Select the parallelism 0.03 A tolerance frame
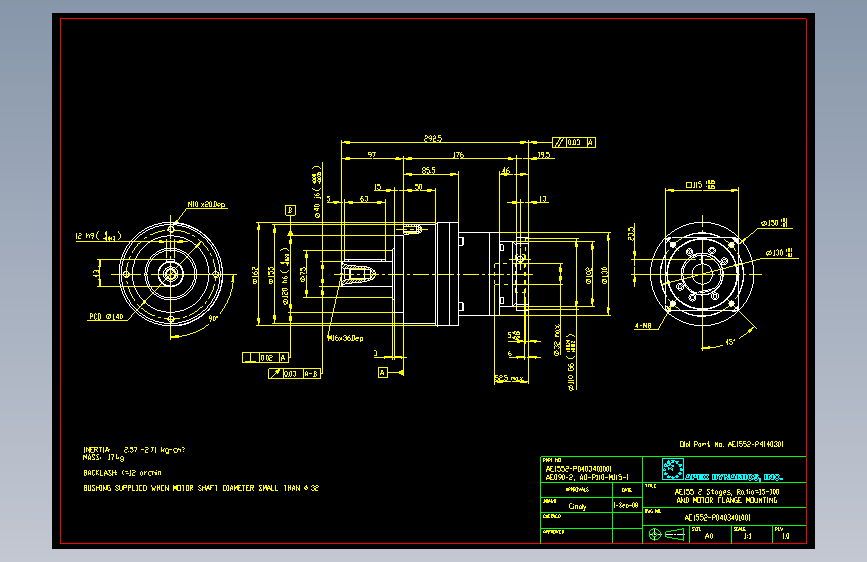This screenshot has width=867, height=562. pos(574,142)
